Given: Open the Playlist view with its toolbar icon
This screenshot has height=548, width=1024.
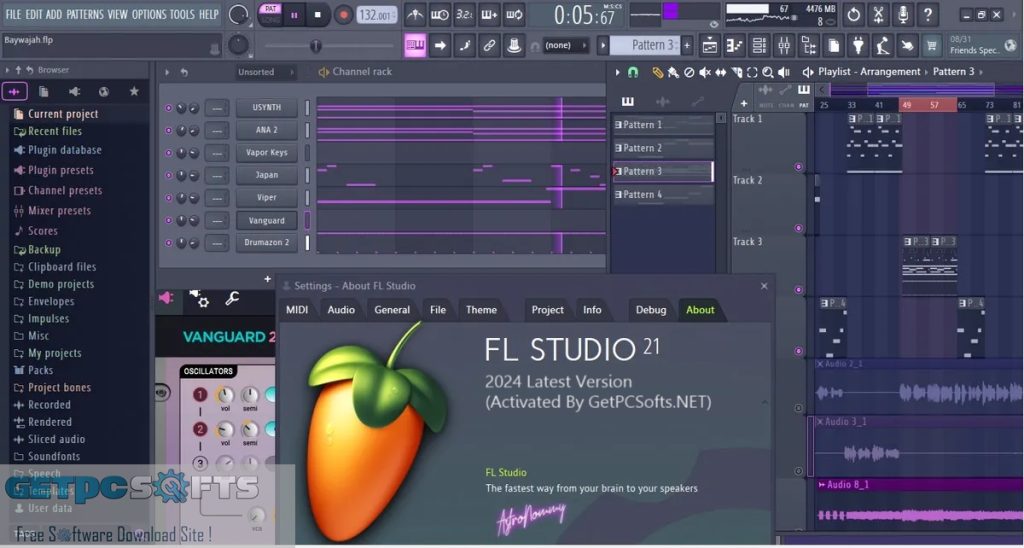Looking at the screenshot, I should pyautogui.click(x=710, y=45).
